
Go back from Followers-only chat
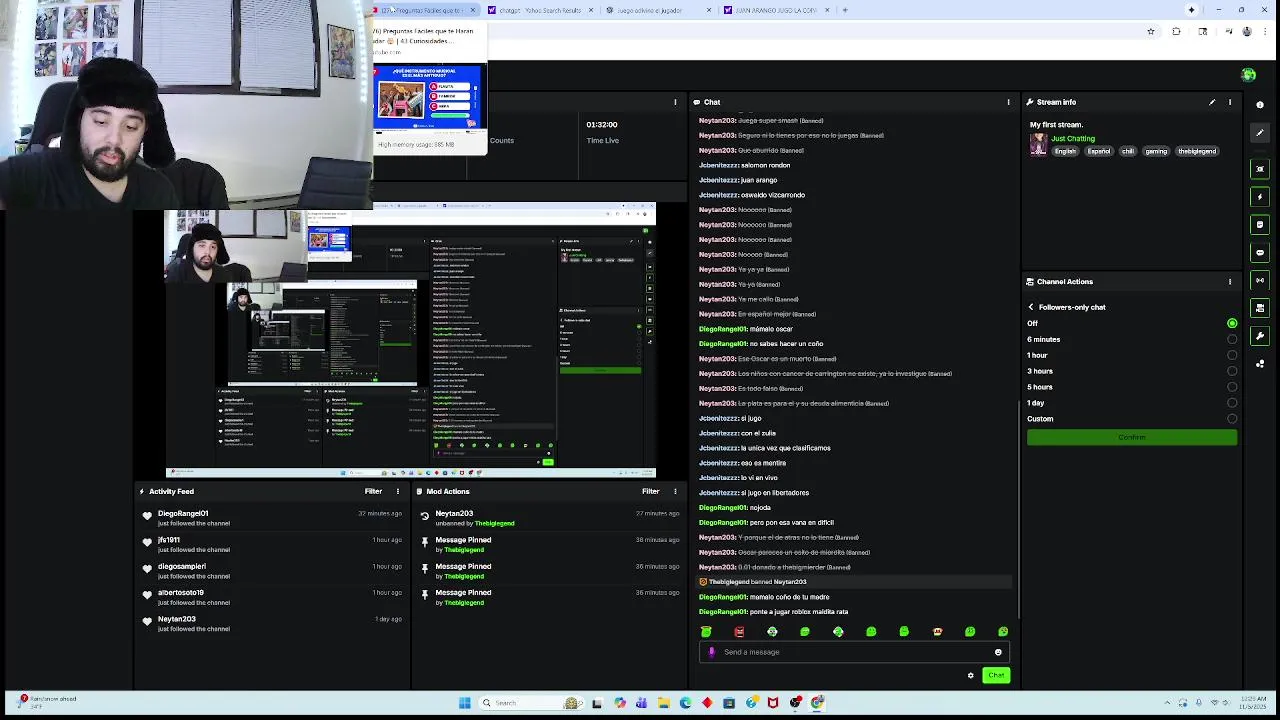coord(1031,307)
